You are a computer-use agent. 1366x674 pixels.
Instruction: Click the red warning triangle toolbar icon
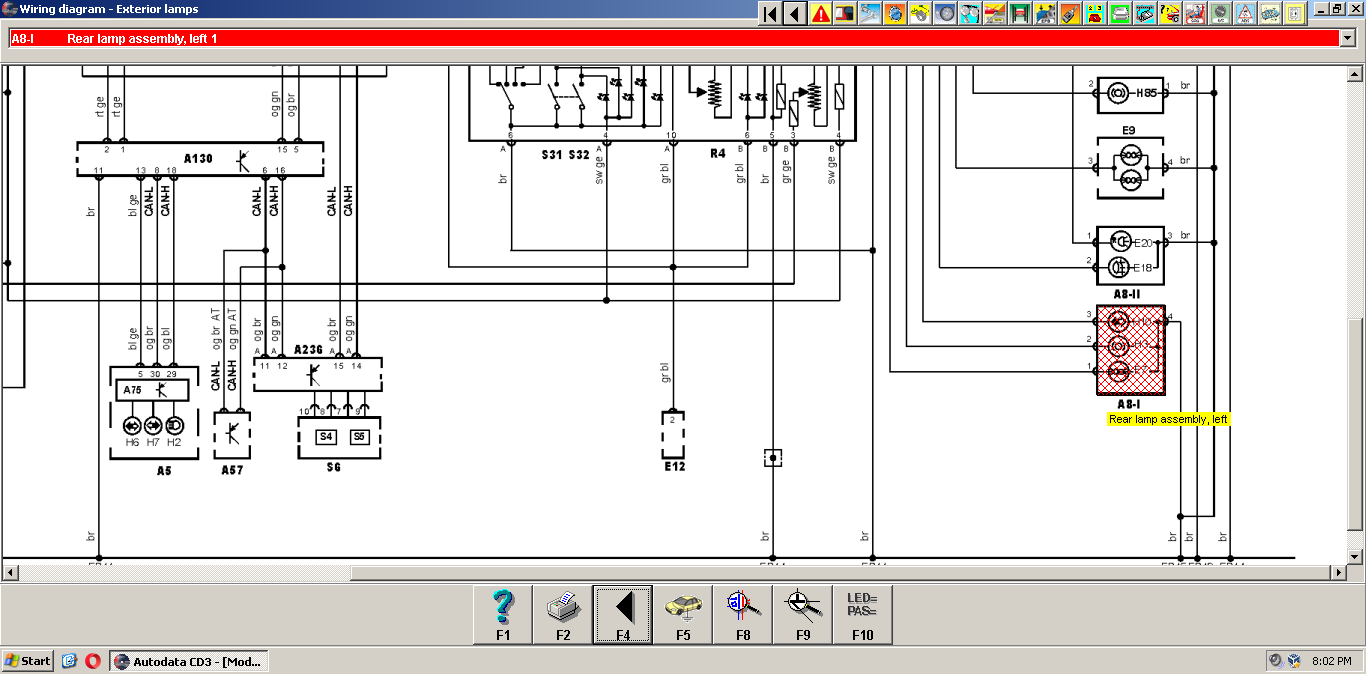tap(821, 13)
